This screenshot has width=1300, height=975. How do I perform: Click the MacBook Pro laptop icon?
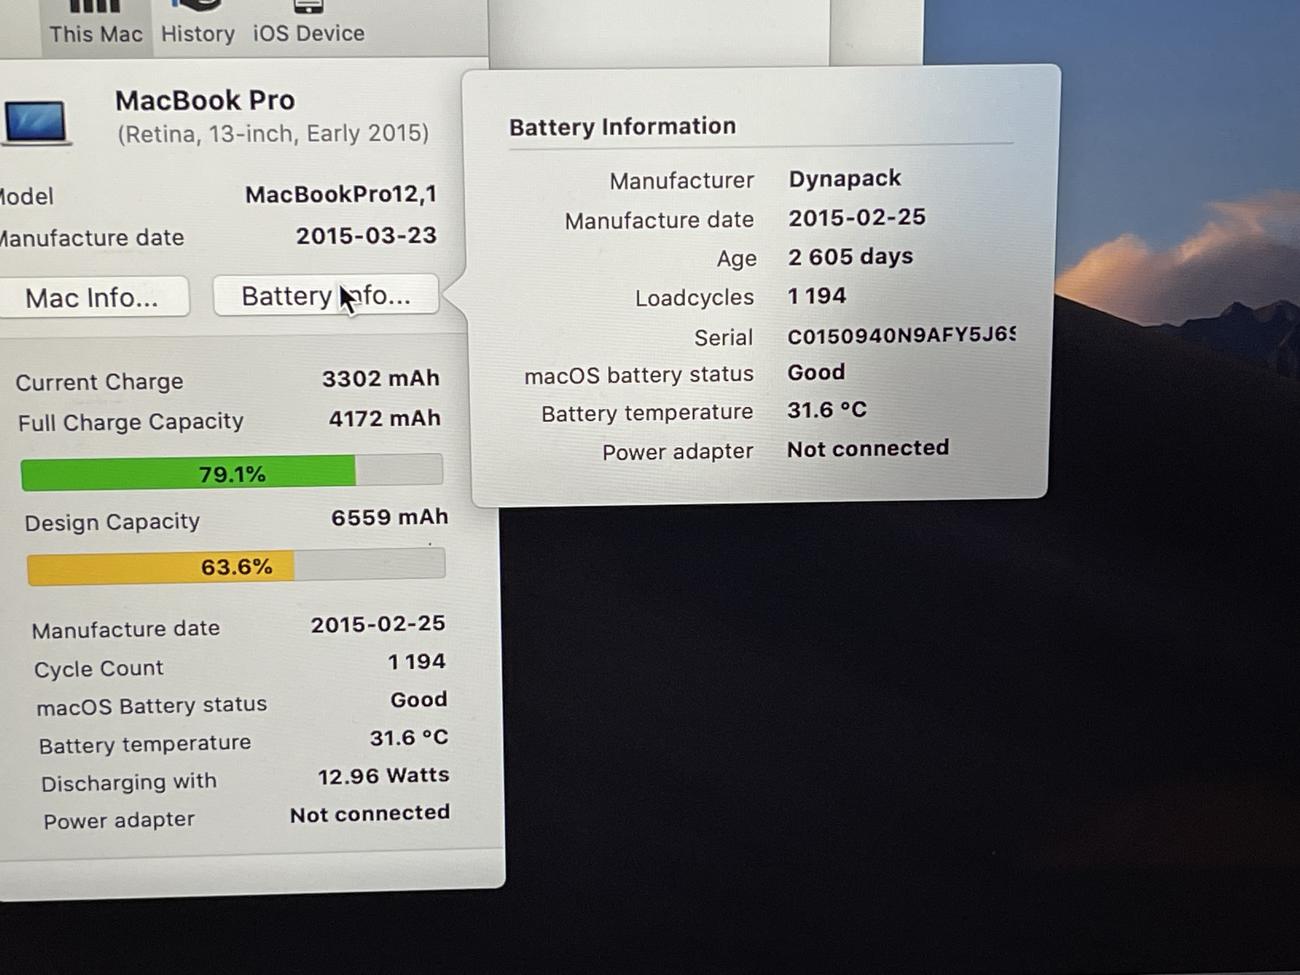(36, 123)
